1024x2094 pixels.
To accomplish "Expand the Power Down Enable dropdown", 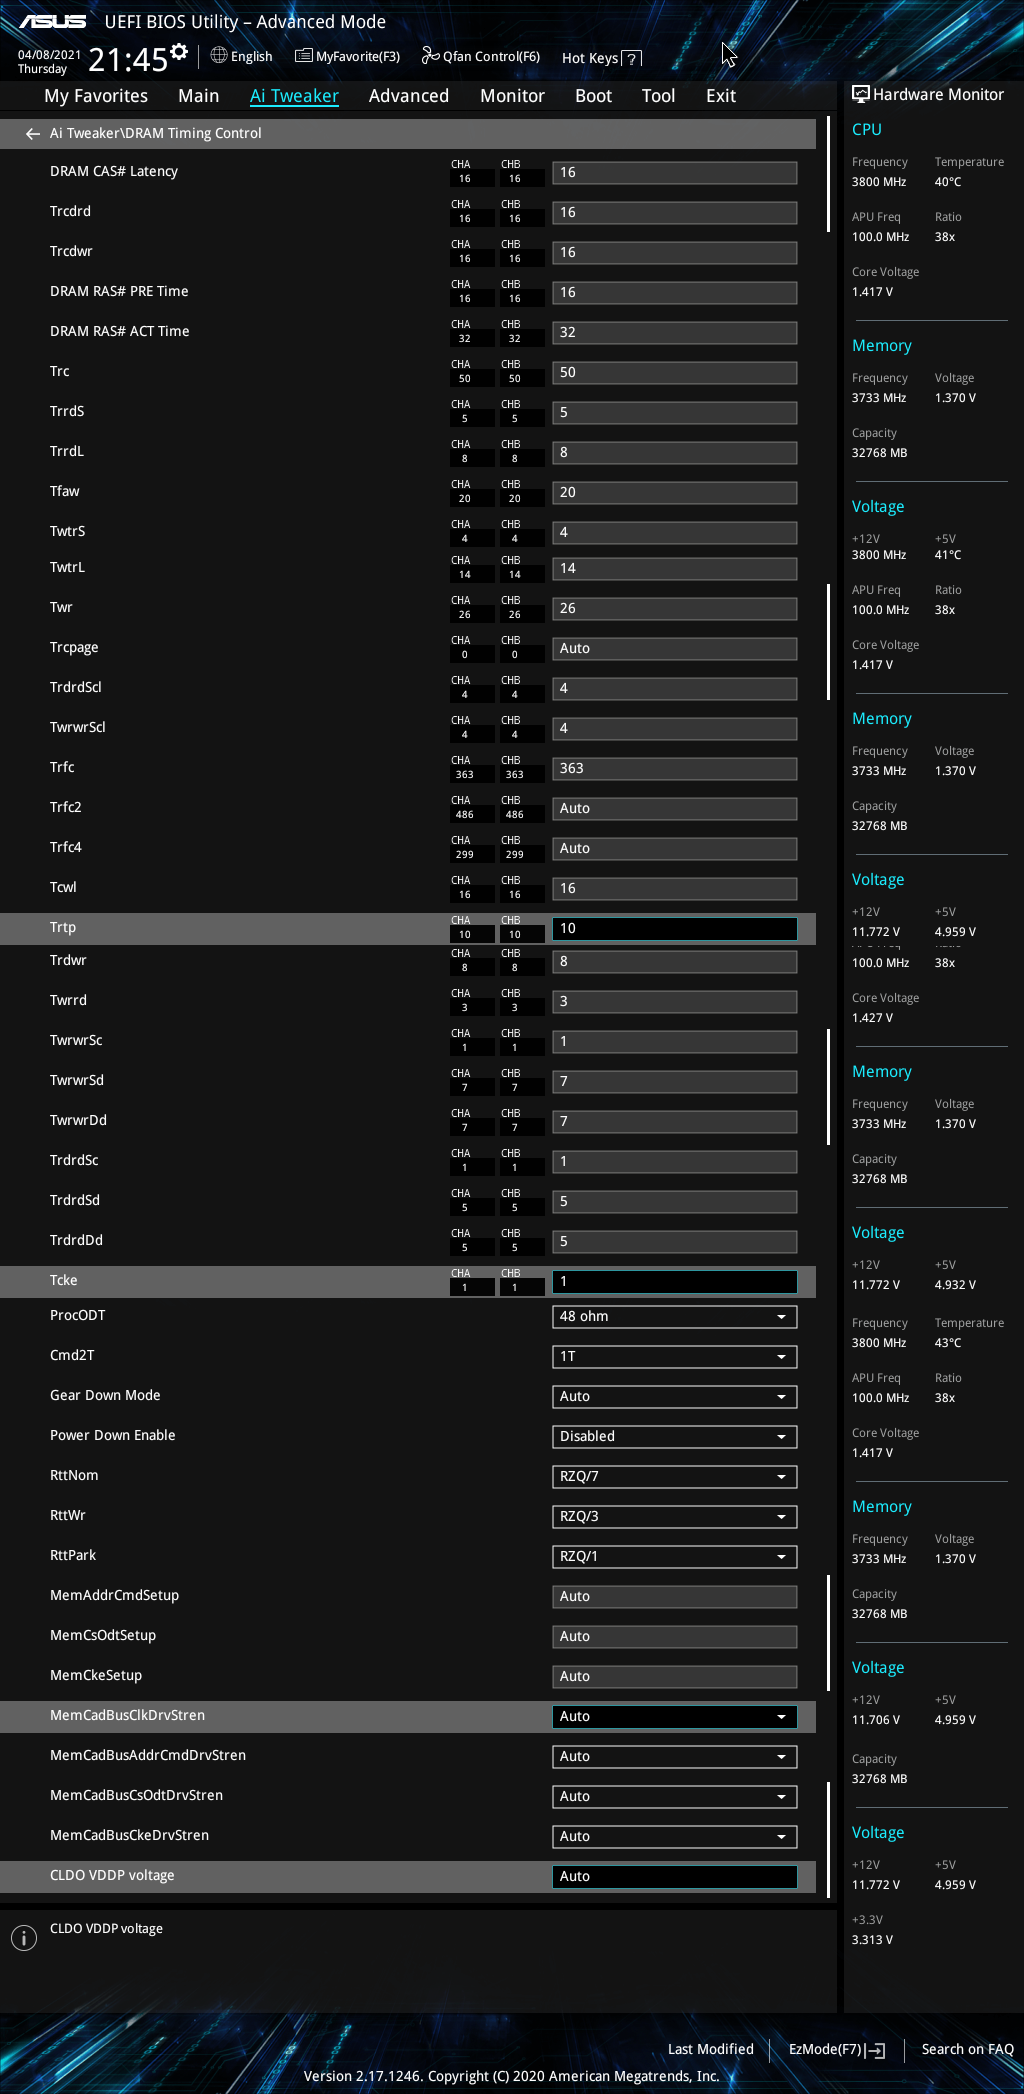I will (674, 1437).
